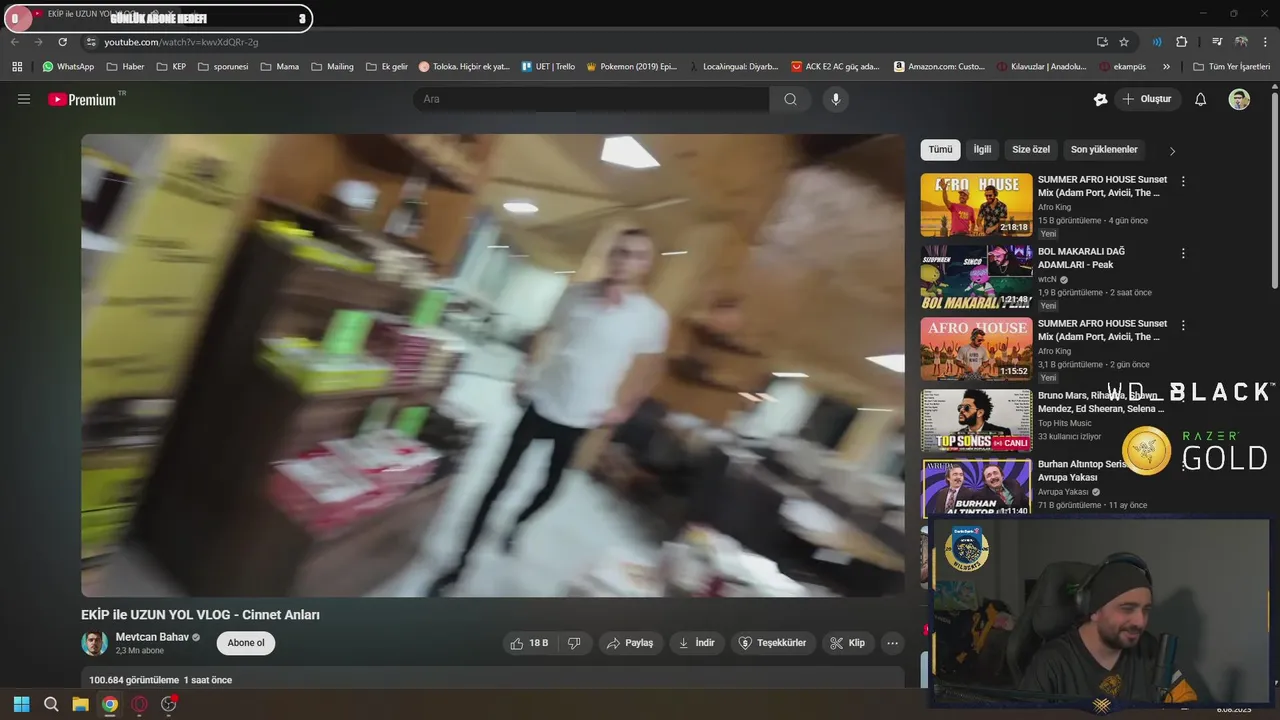Click the Ara search input field
The image size is (1280, 720).
591,99
